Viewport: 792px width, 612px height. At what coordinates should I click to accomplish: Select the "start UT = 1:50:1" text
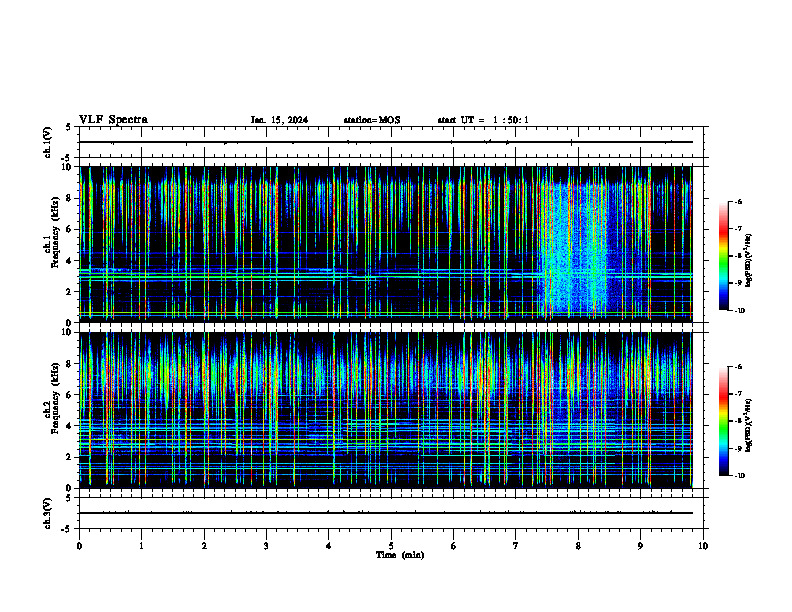pyautogui.click(x=483, y=120)
